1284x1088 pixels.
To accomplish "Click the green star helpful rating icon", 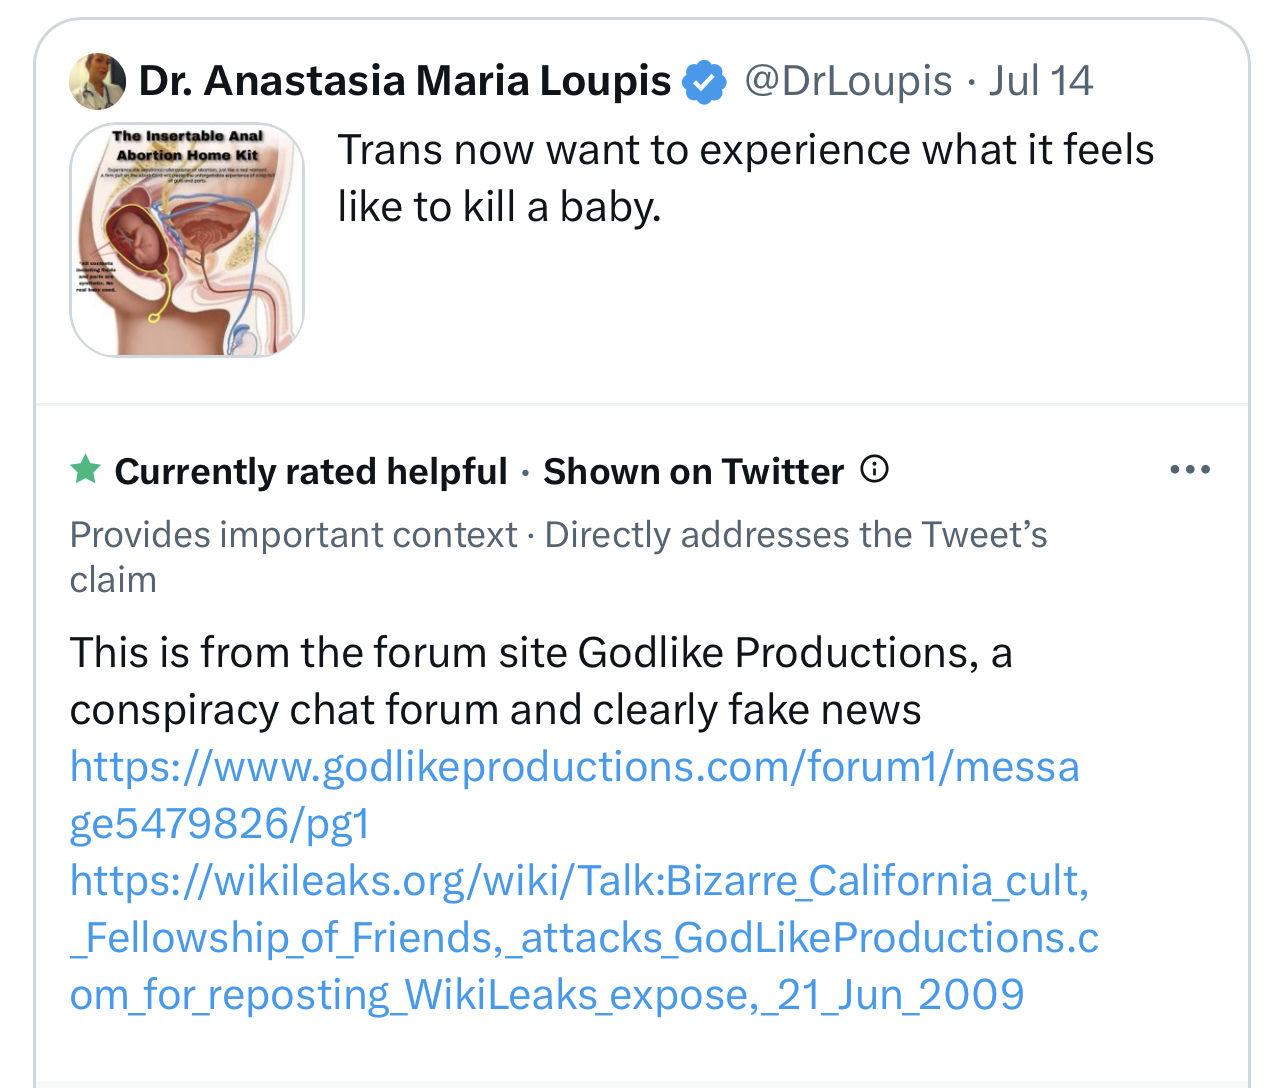I will pos(86,469).
